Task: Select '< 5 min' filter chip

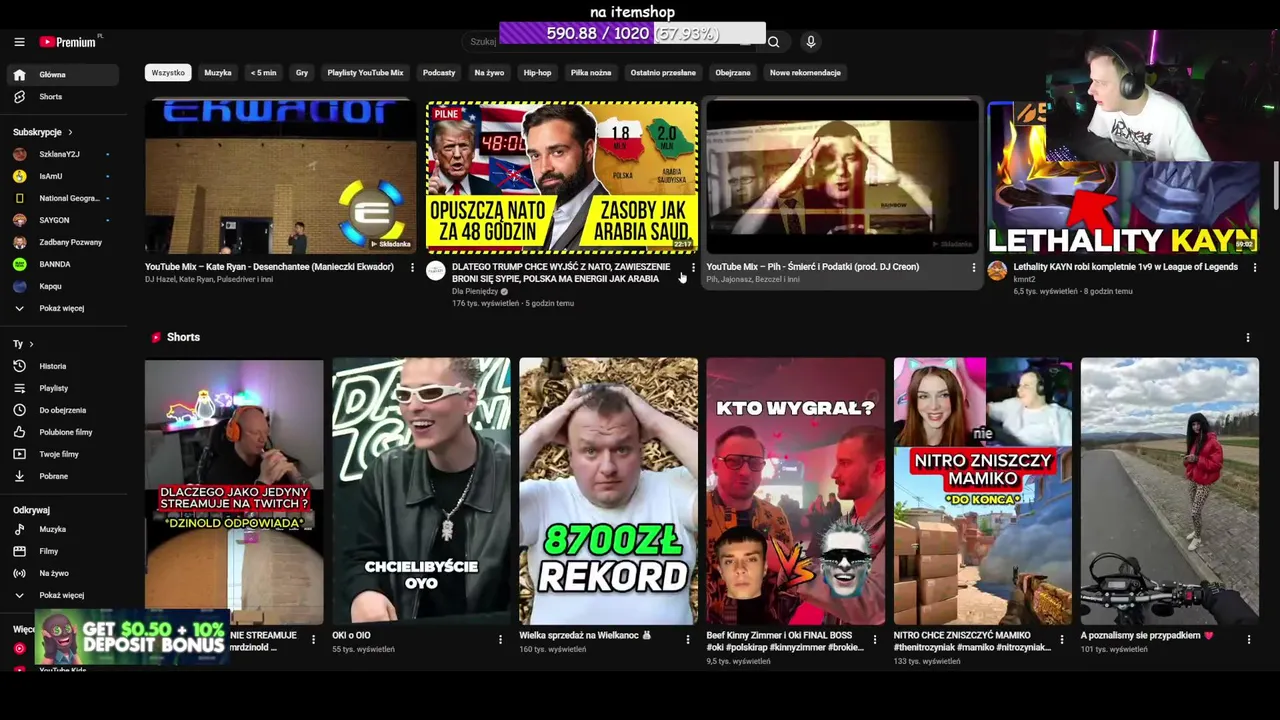Action: tap(264, 73)
